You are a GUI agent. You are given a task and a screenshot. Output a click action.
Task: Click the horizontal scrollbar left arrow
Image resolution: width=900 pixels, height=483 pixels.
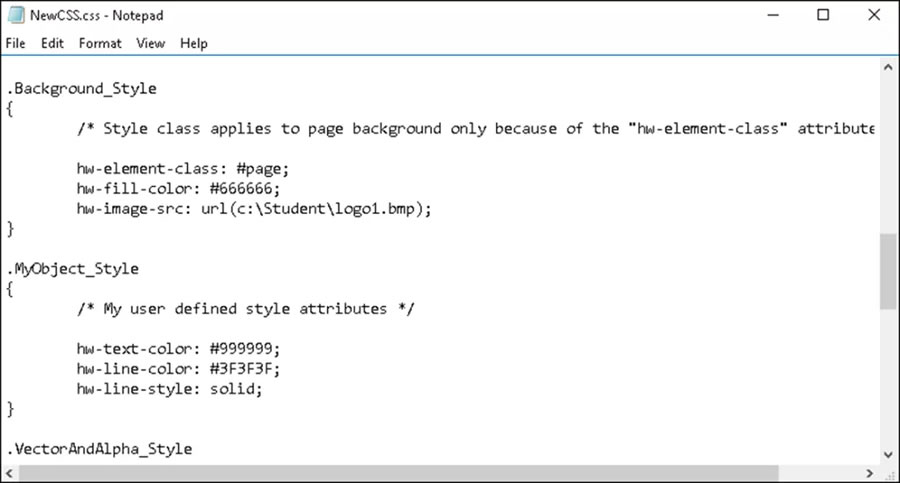10,474
